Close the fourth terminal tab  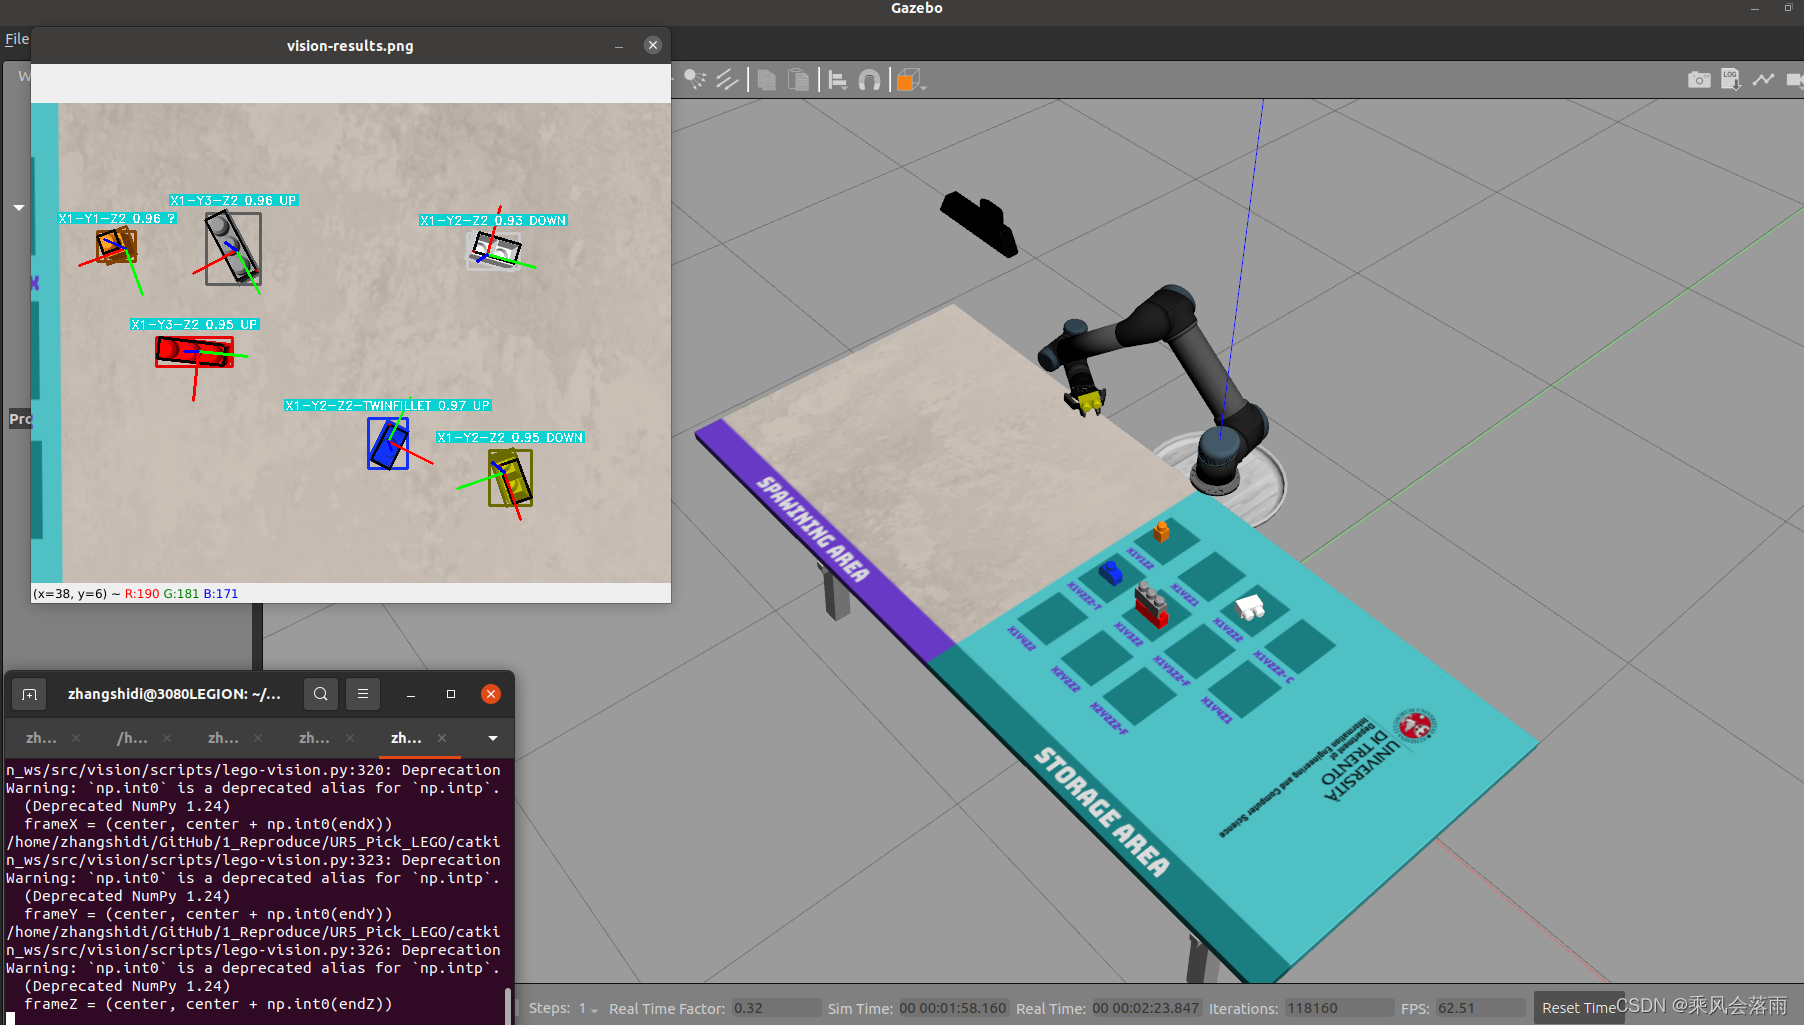(x=349, y=738)
